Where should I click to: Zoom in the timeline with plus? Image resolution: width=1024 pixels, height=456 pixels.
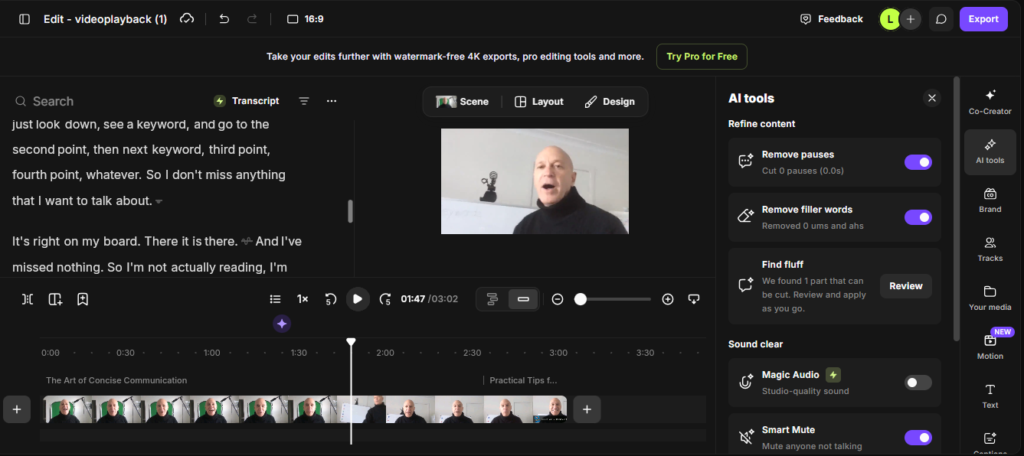(667, 299)
